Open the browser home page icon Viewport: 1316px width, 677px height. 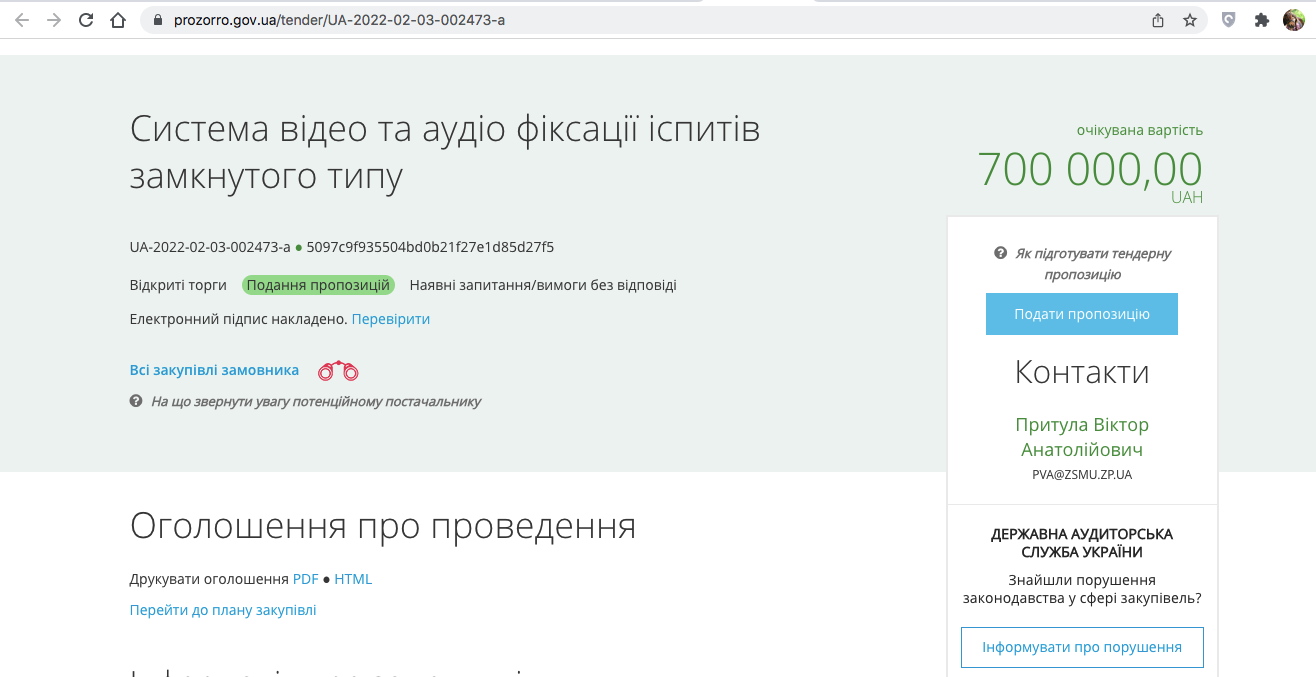click(x=119, y=18)
